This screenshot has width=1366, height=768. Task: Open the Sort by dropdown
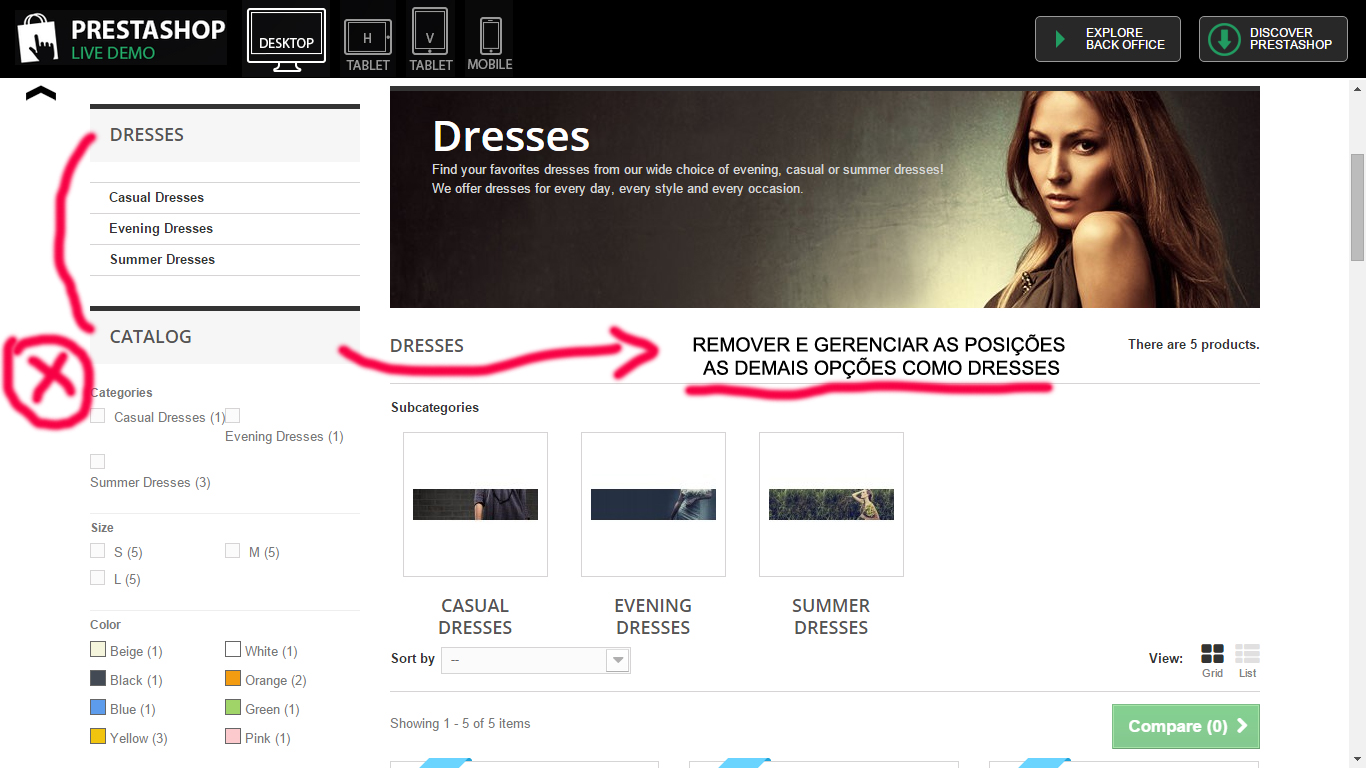coord(536,660)
